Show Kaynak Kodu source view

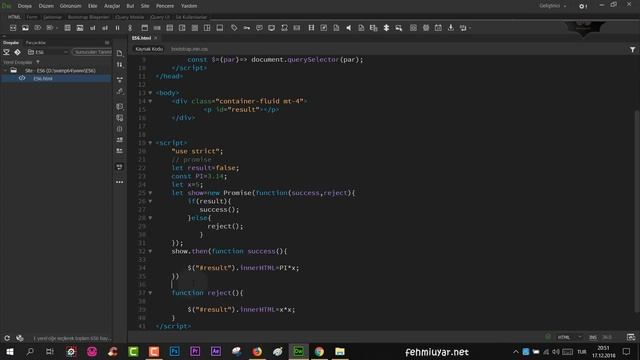point(149,49)
